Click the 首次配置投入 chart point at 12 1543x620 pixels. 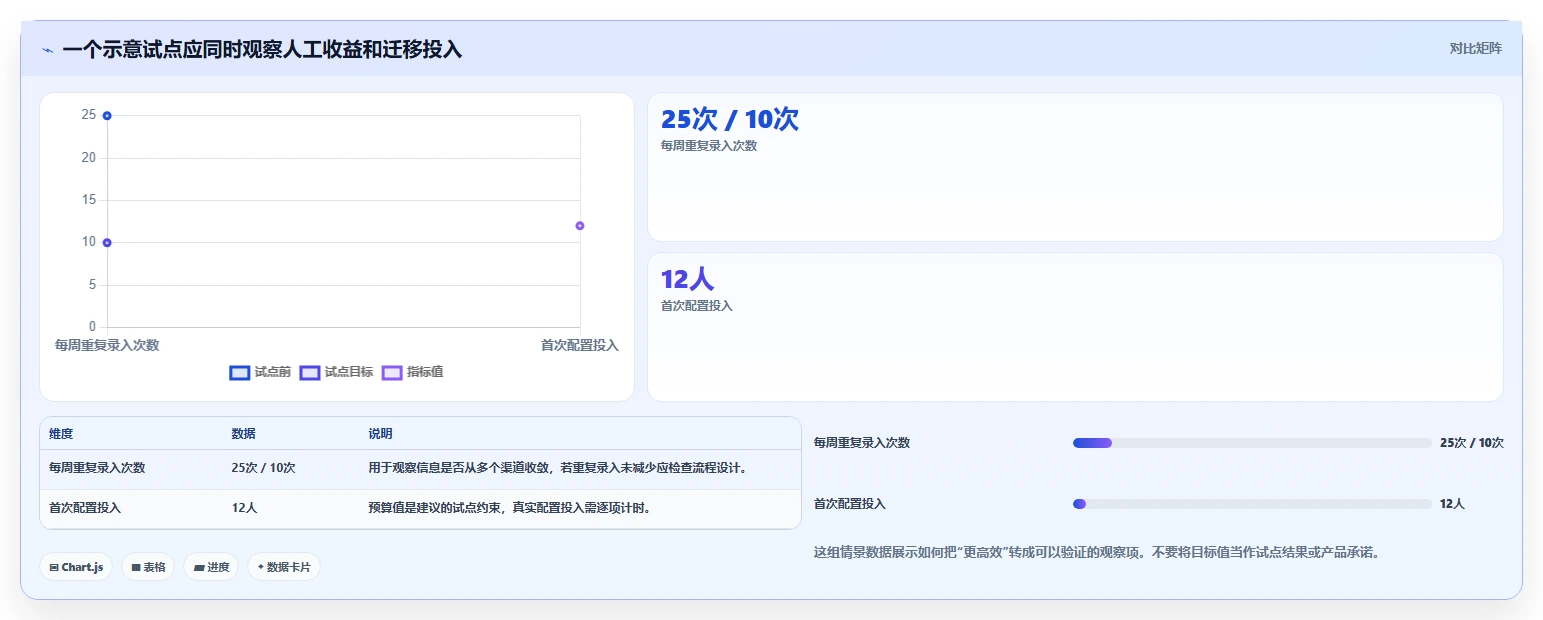click(x=580, y=226)
